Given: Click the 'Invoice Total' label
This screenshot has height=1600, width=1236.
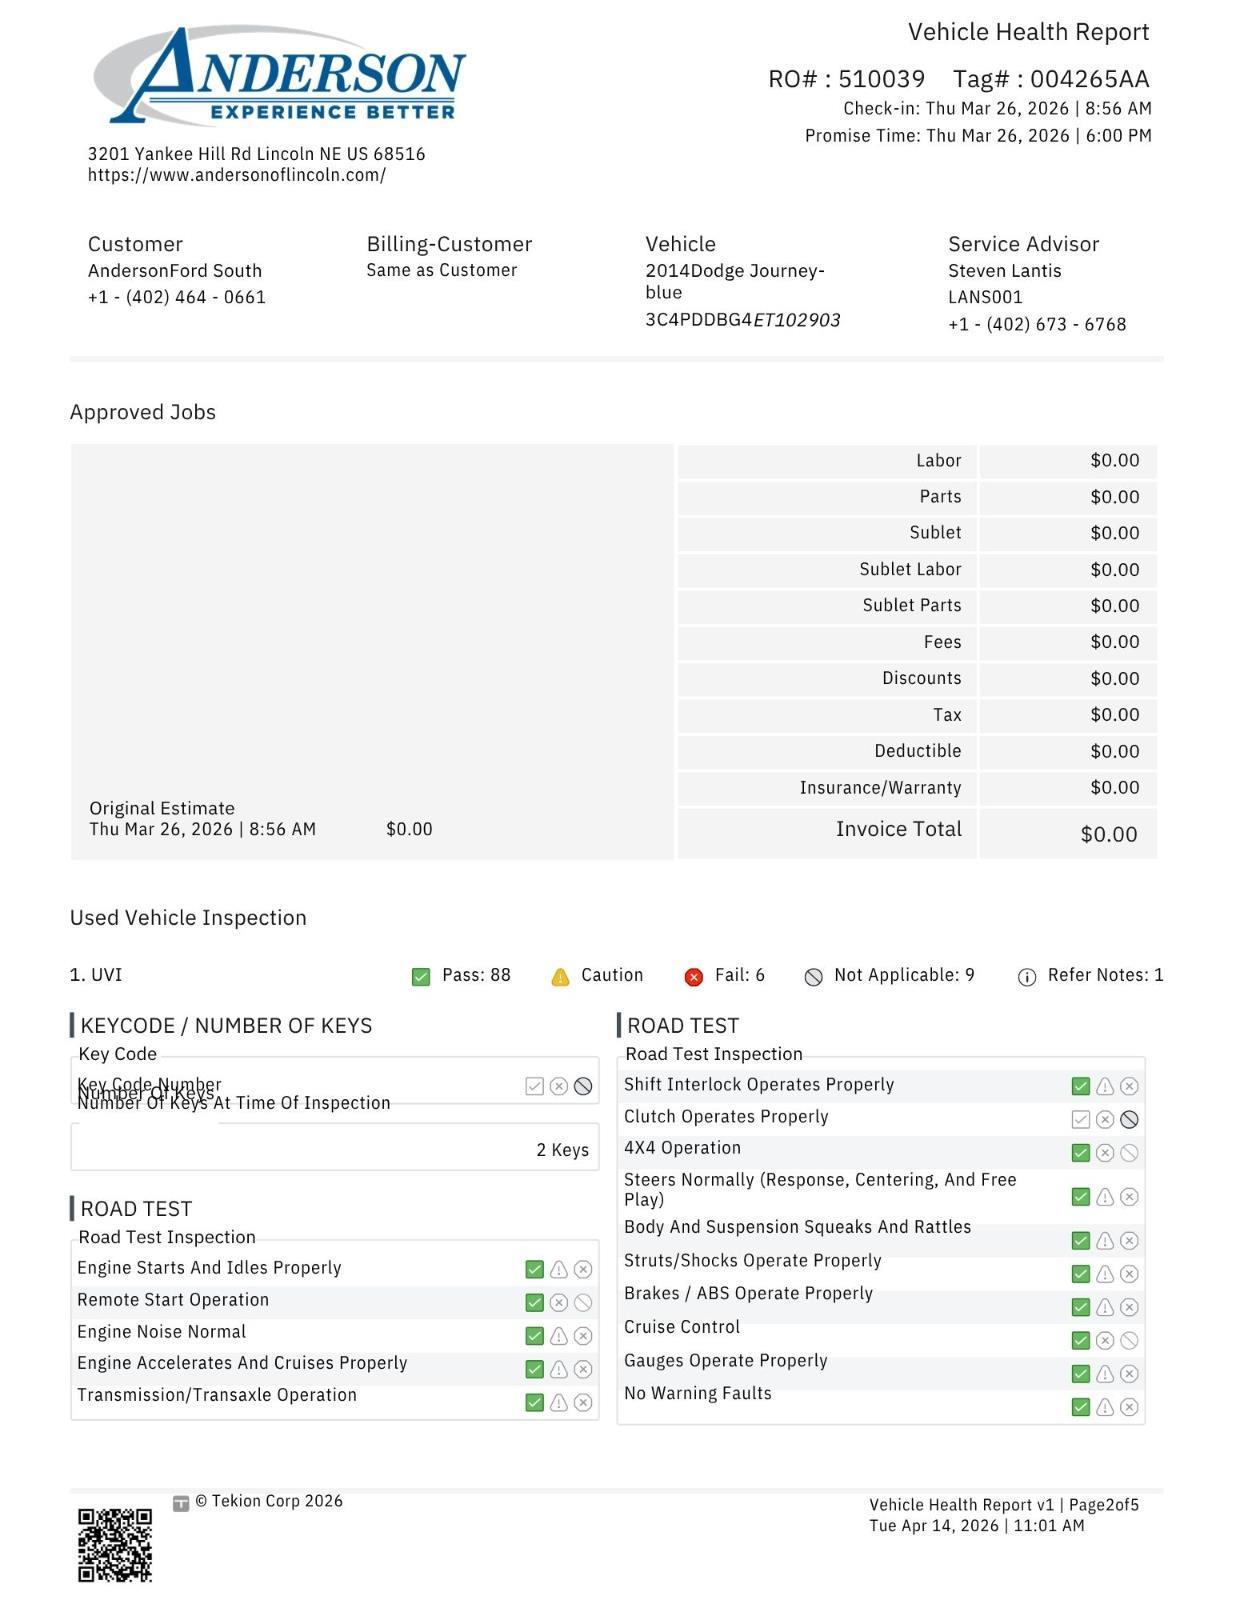Looking at the screenshot, I should 899,829.
